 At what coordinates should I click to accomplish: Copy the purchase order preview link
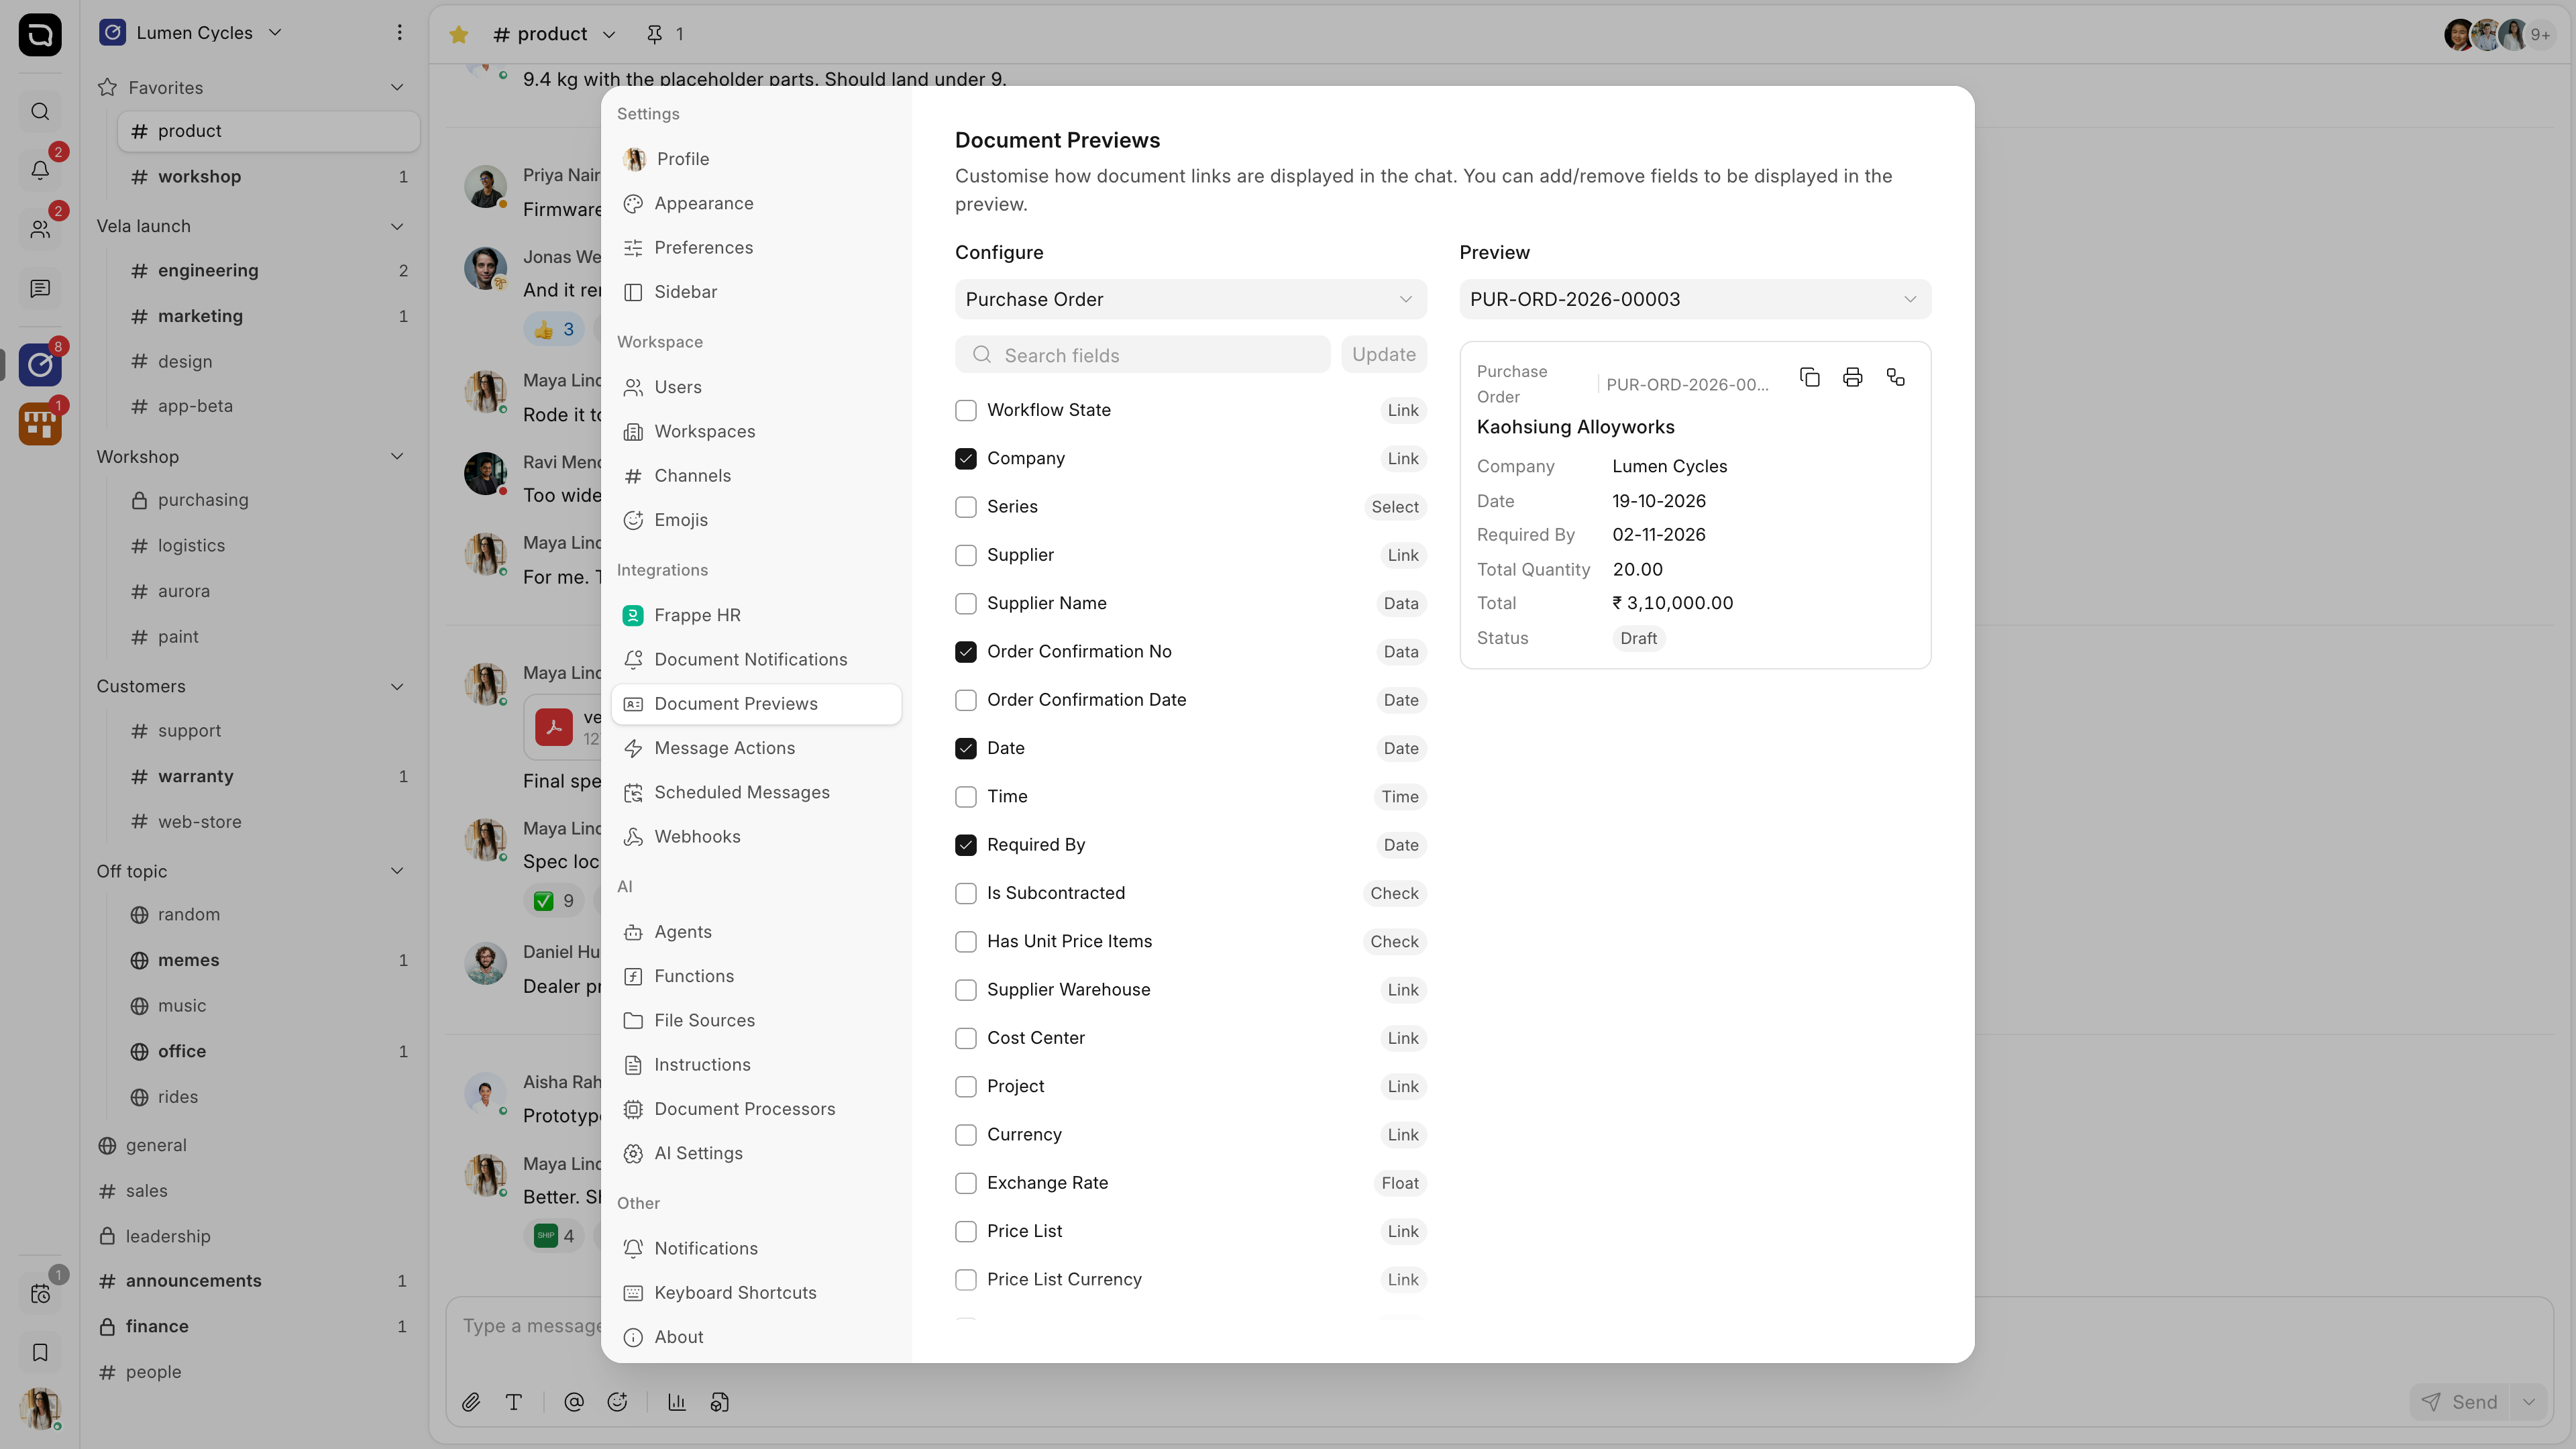[x=1809, y=377]
